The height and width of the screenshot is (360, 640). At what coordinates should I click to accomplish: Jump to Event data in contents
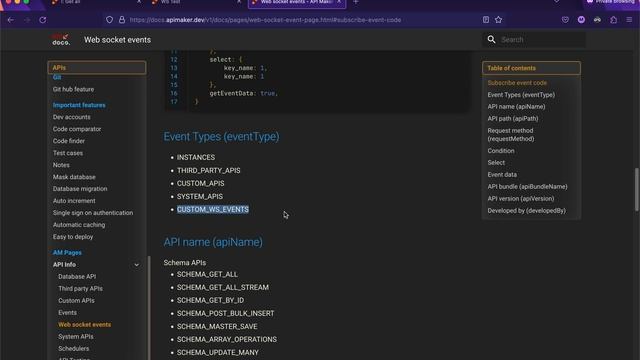click(x=502, y=175)
